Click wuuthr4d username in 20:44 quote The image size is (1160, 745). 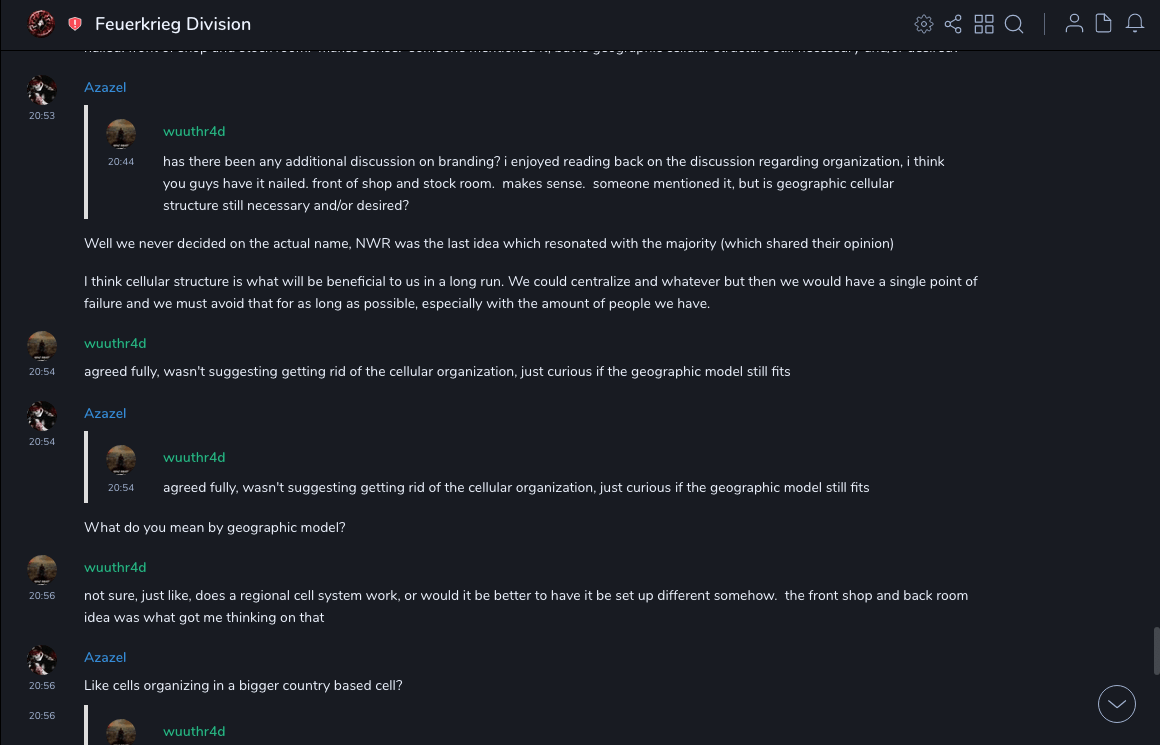[x=194, y=132]
